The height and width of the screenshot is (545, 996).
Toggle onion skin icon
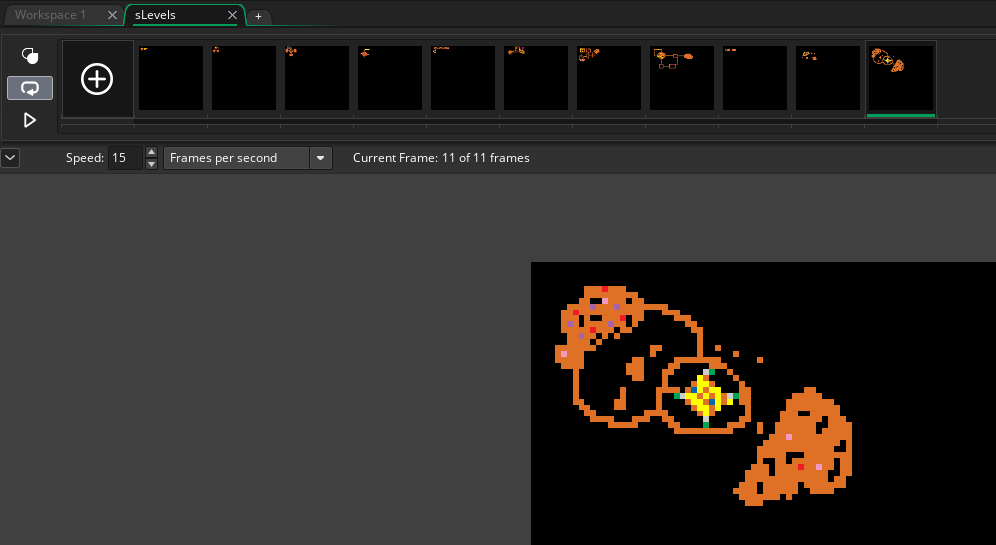[30, 56]
